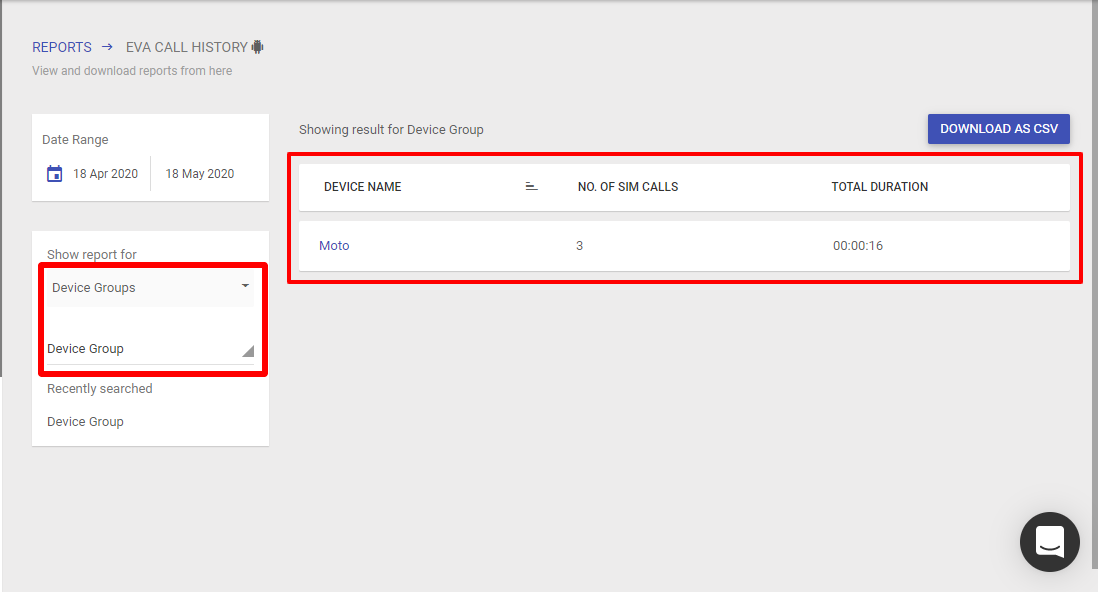Open the chat support widget
Image resolution: width=1098 pixels, height=592 pixels.
coord(1050,542)
